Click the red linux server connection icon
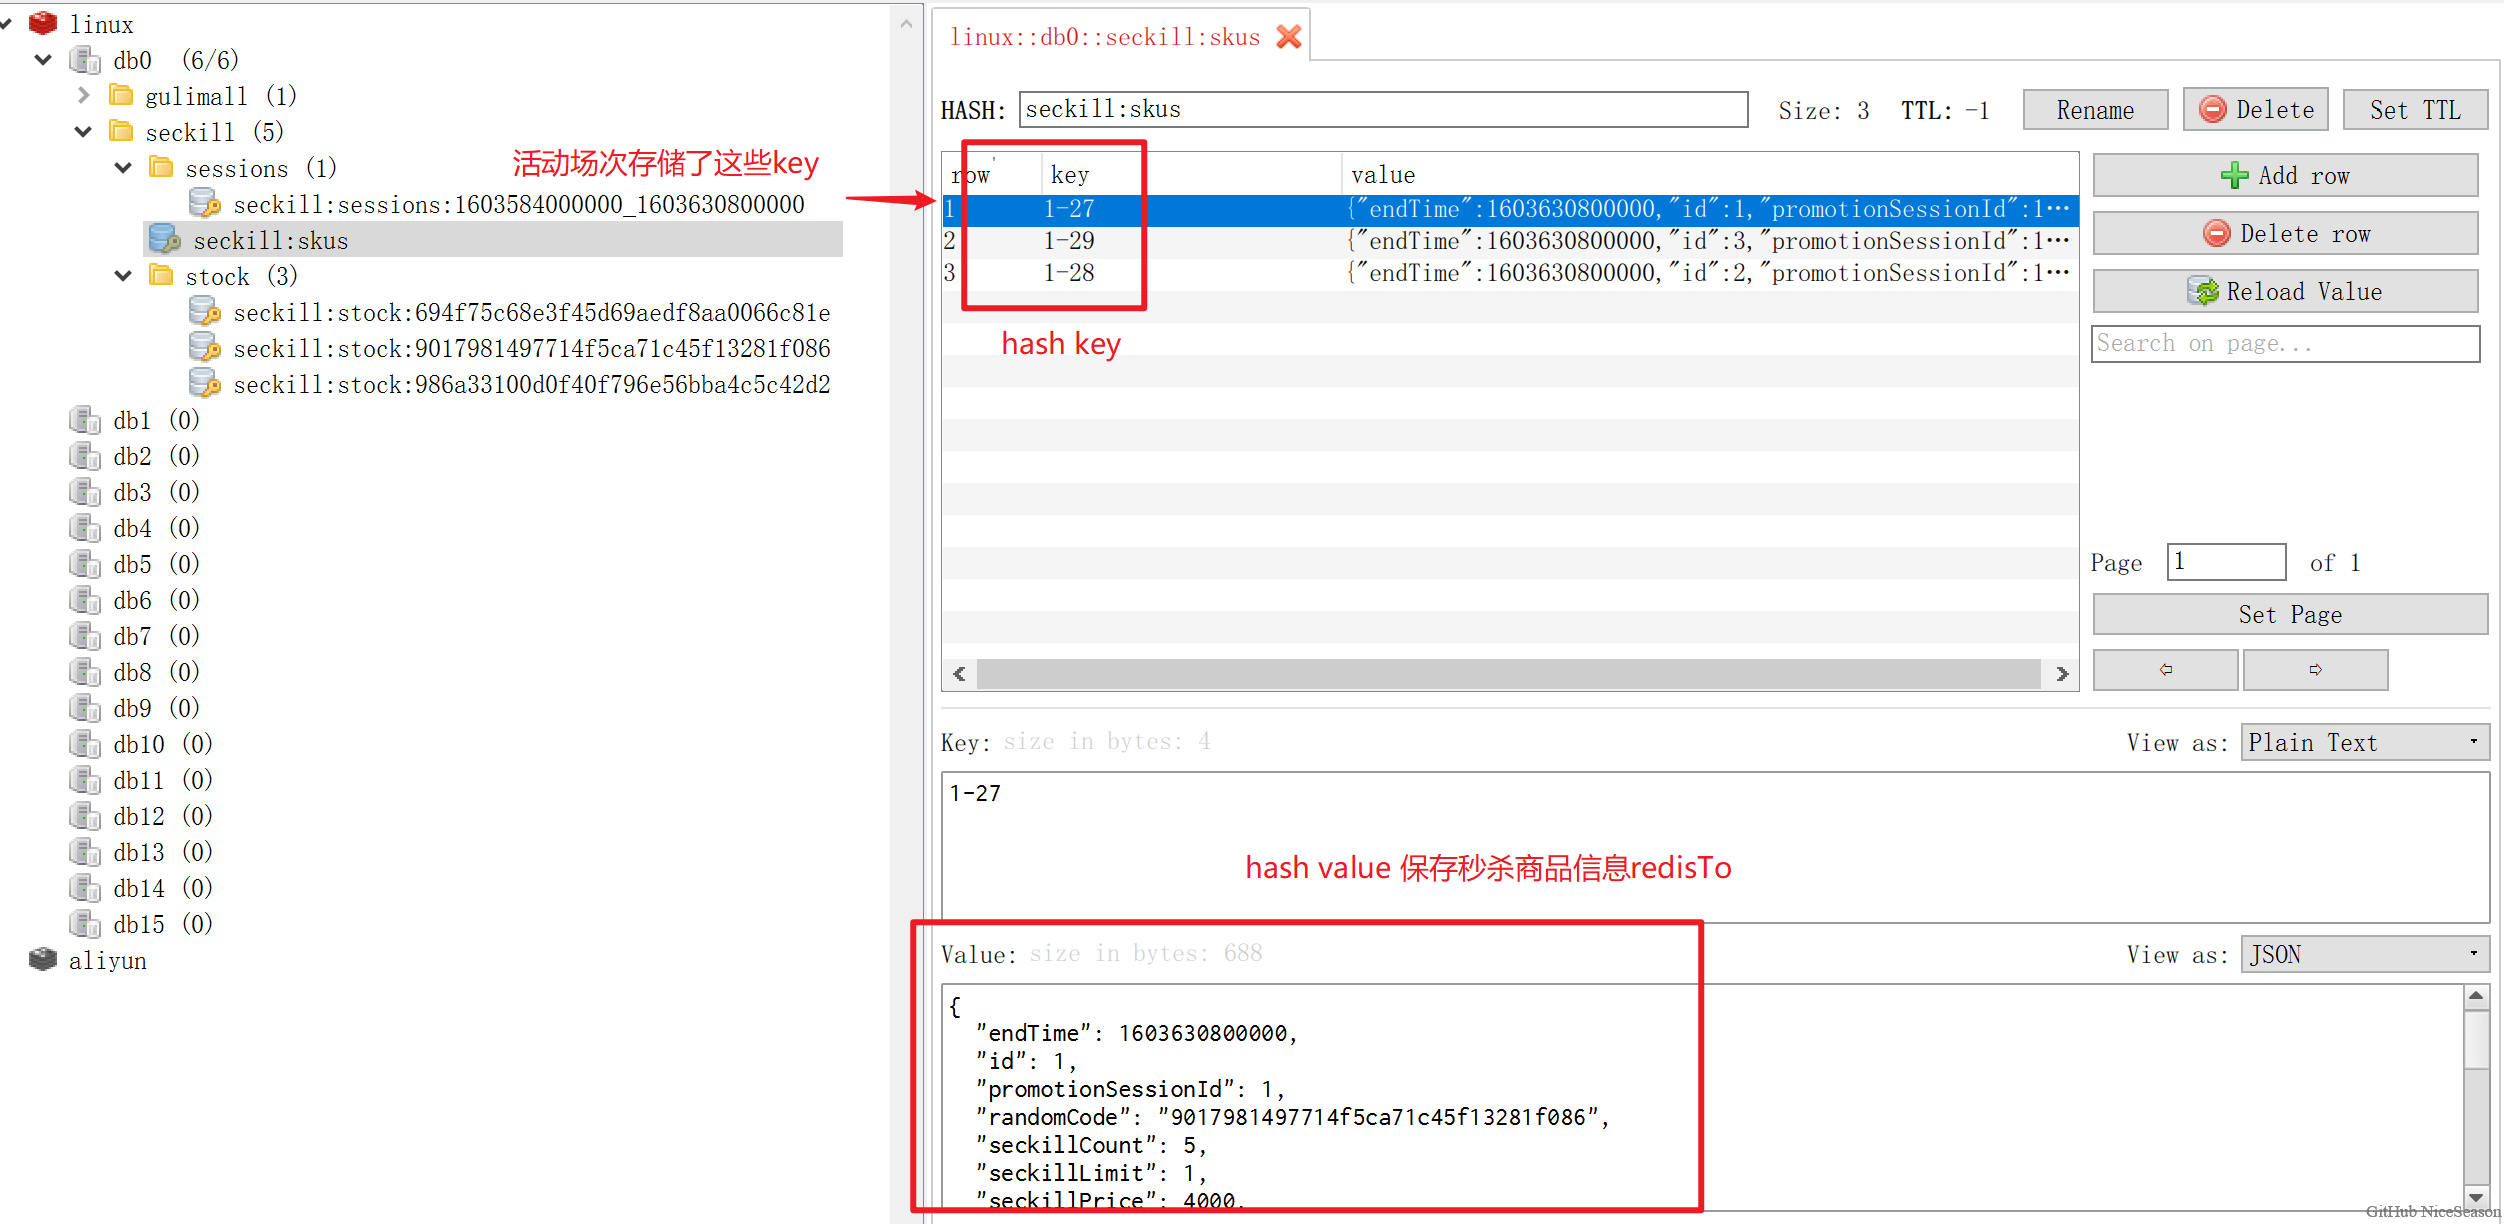This screenshot has height=1224, width=2504. 43,23
